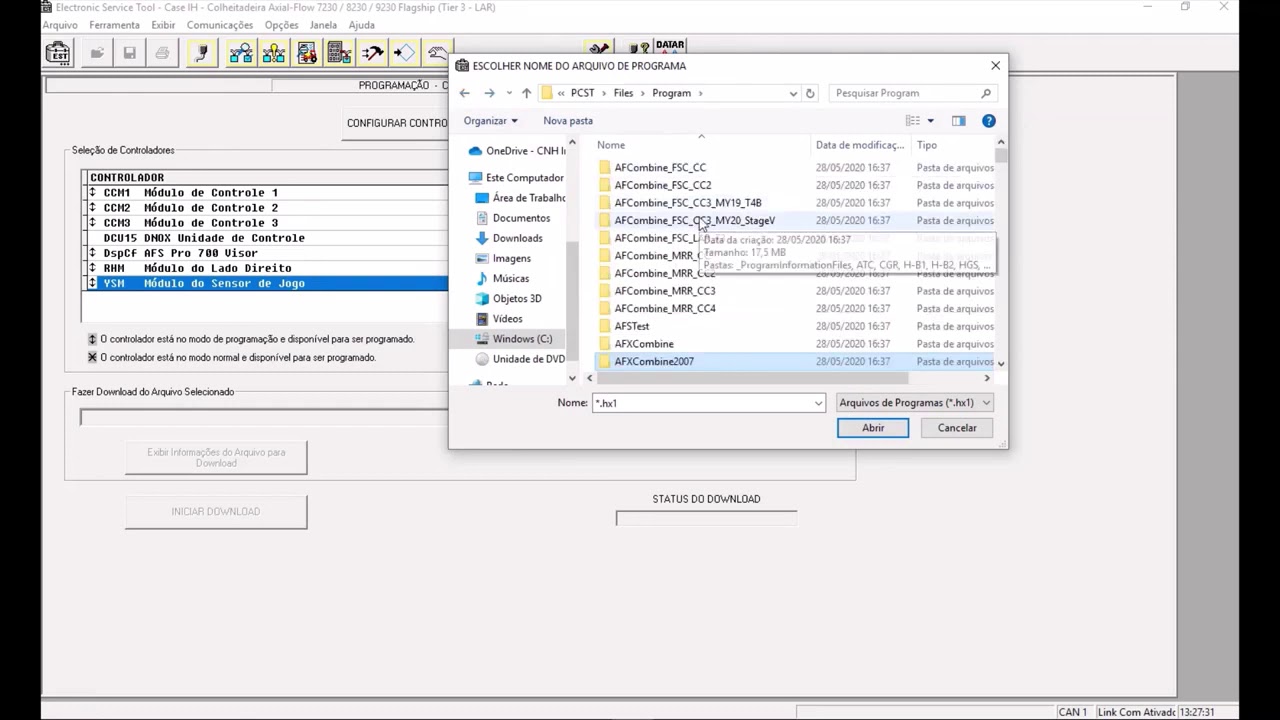Click the Cancelar button

pos(957,428)
